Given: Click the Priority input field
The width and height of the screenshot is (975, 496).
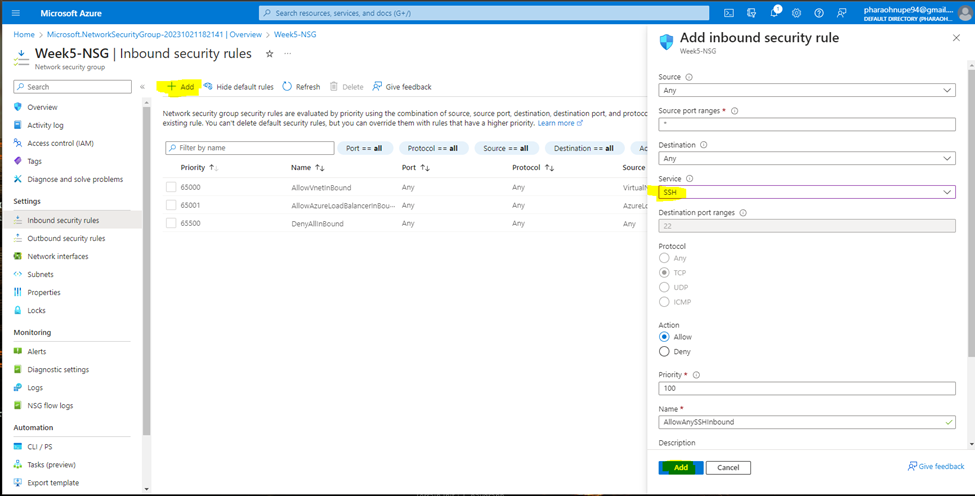Looking at the screenshot, I should [806, 388].
